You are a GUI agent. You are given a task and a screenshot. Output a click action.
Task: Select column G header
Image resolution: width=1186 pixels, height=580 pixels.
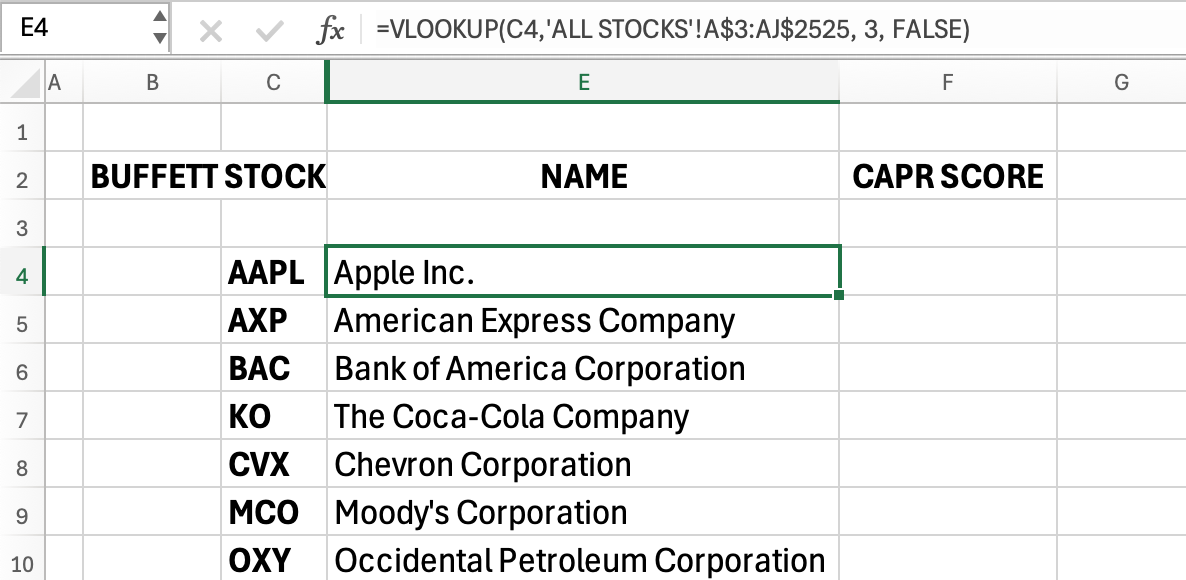tap(1121, 83)
